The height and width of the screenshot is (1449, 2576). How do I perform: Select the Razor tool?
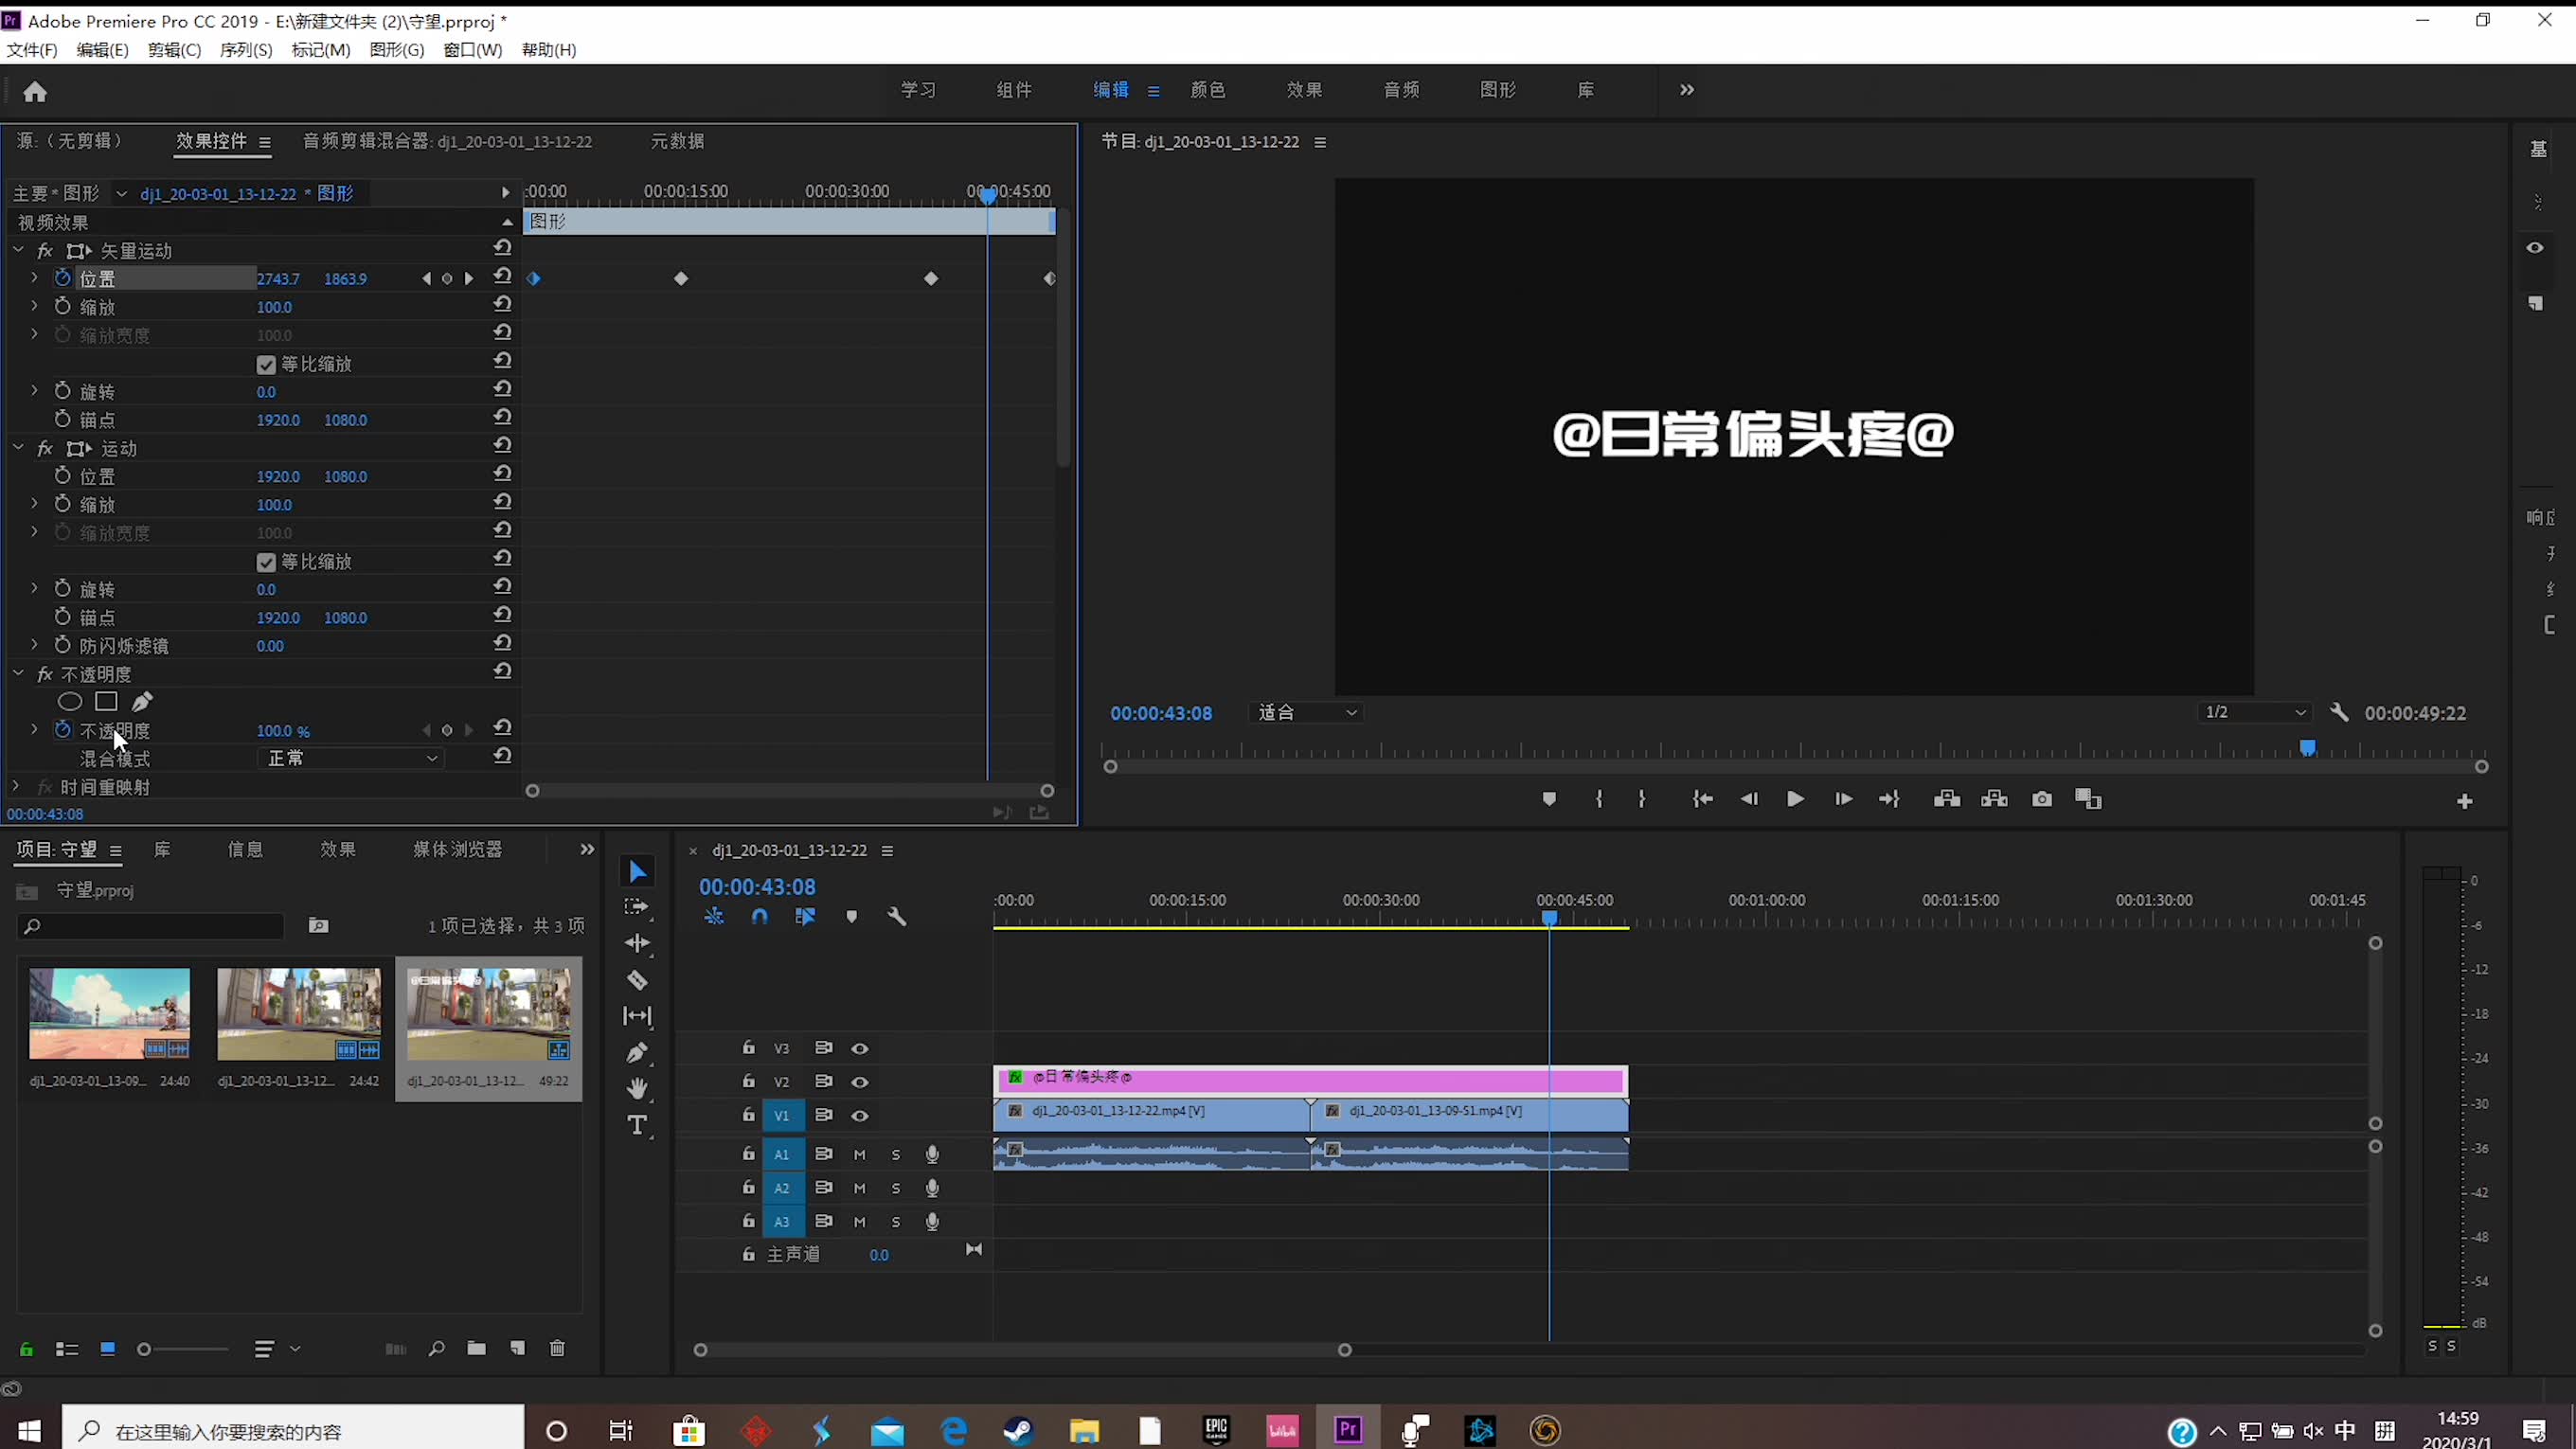pos(637,981)
